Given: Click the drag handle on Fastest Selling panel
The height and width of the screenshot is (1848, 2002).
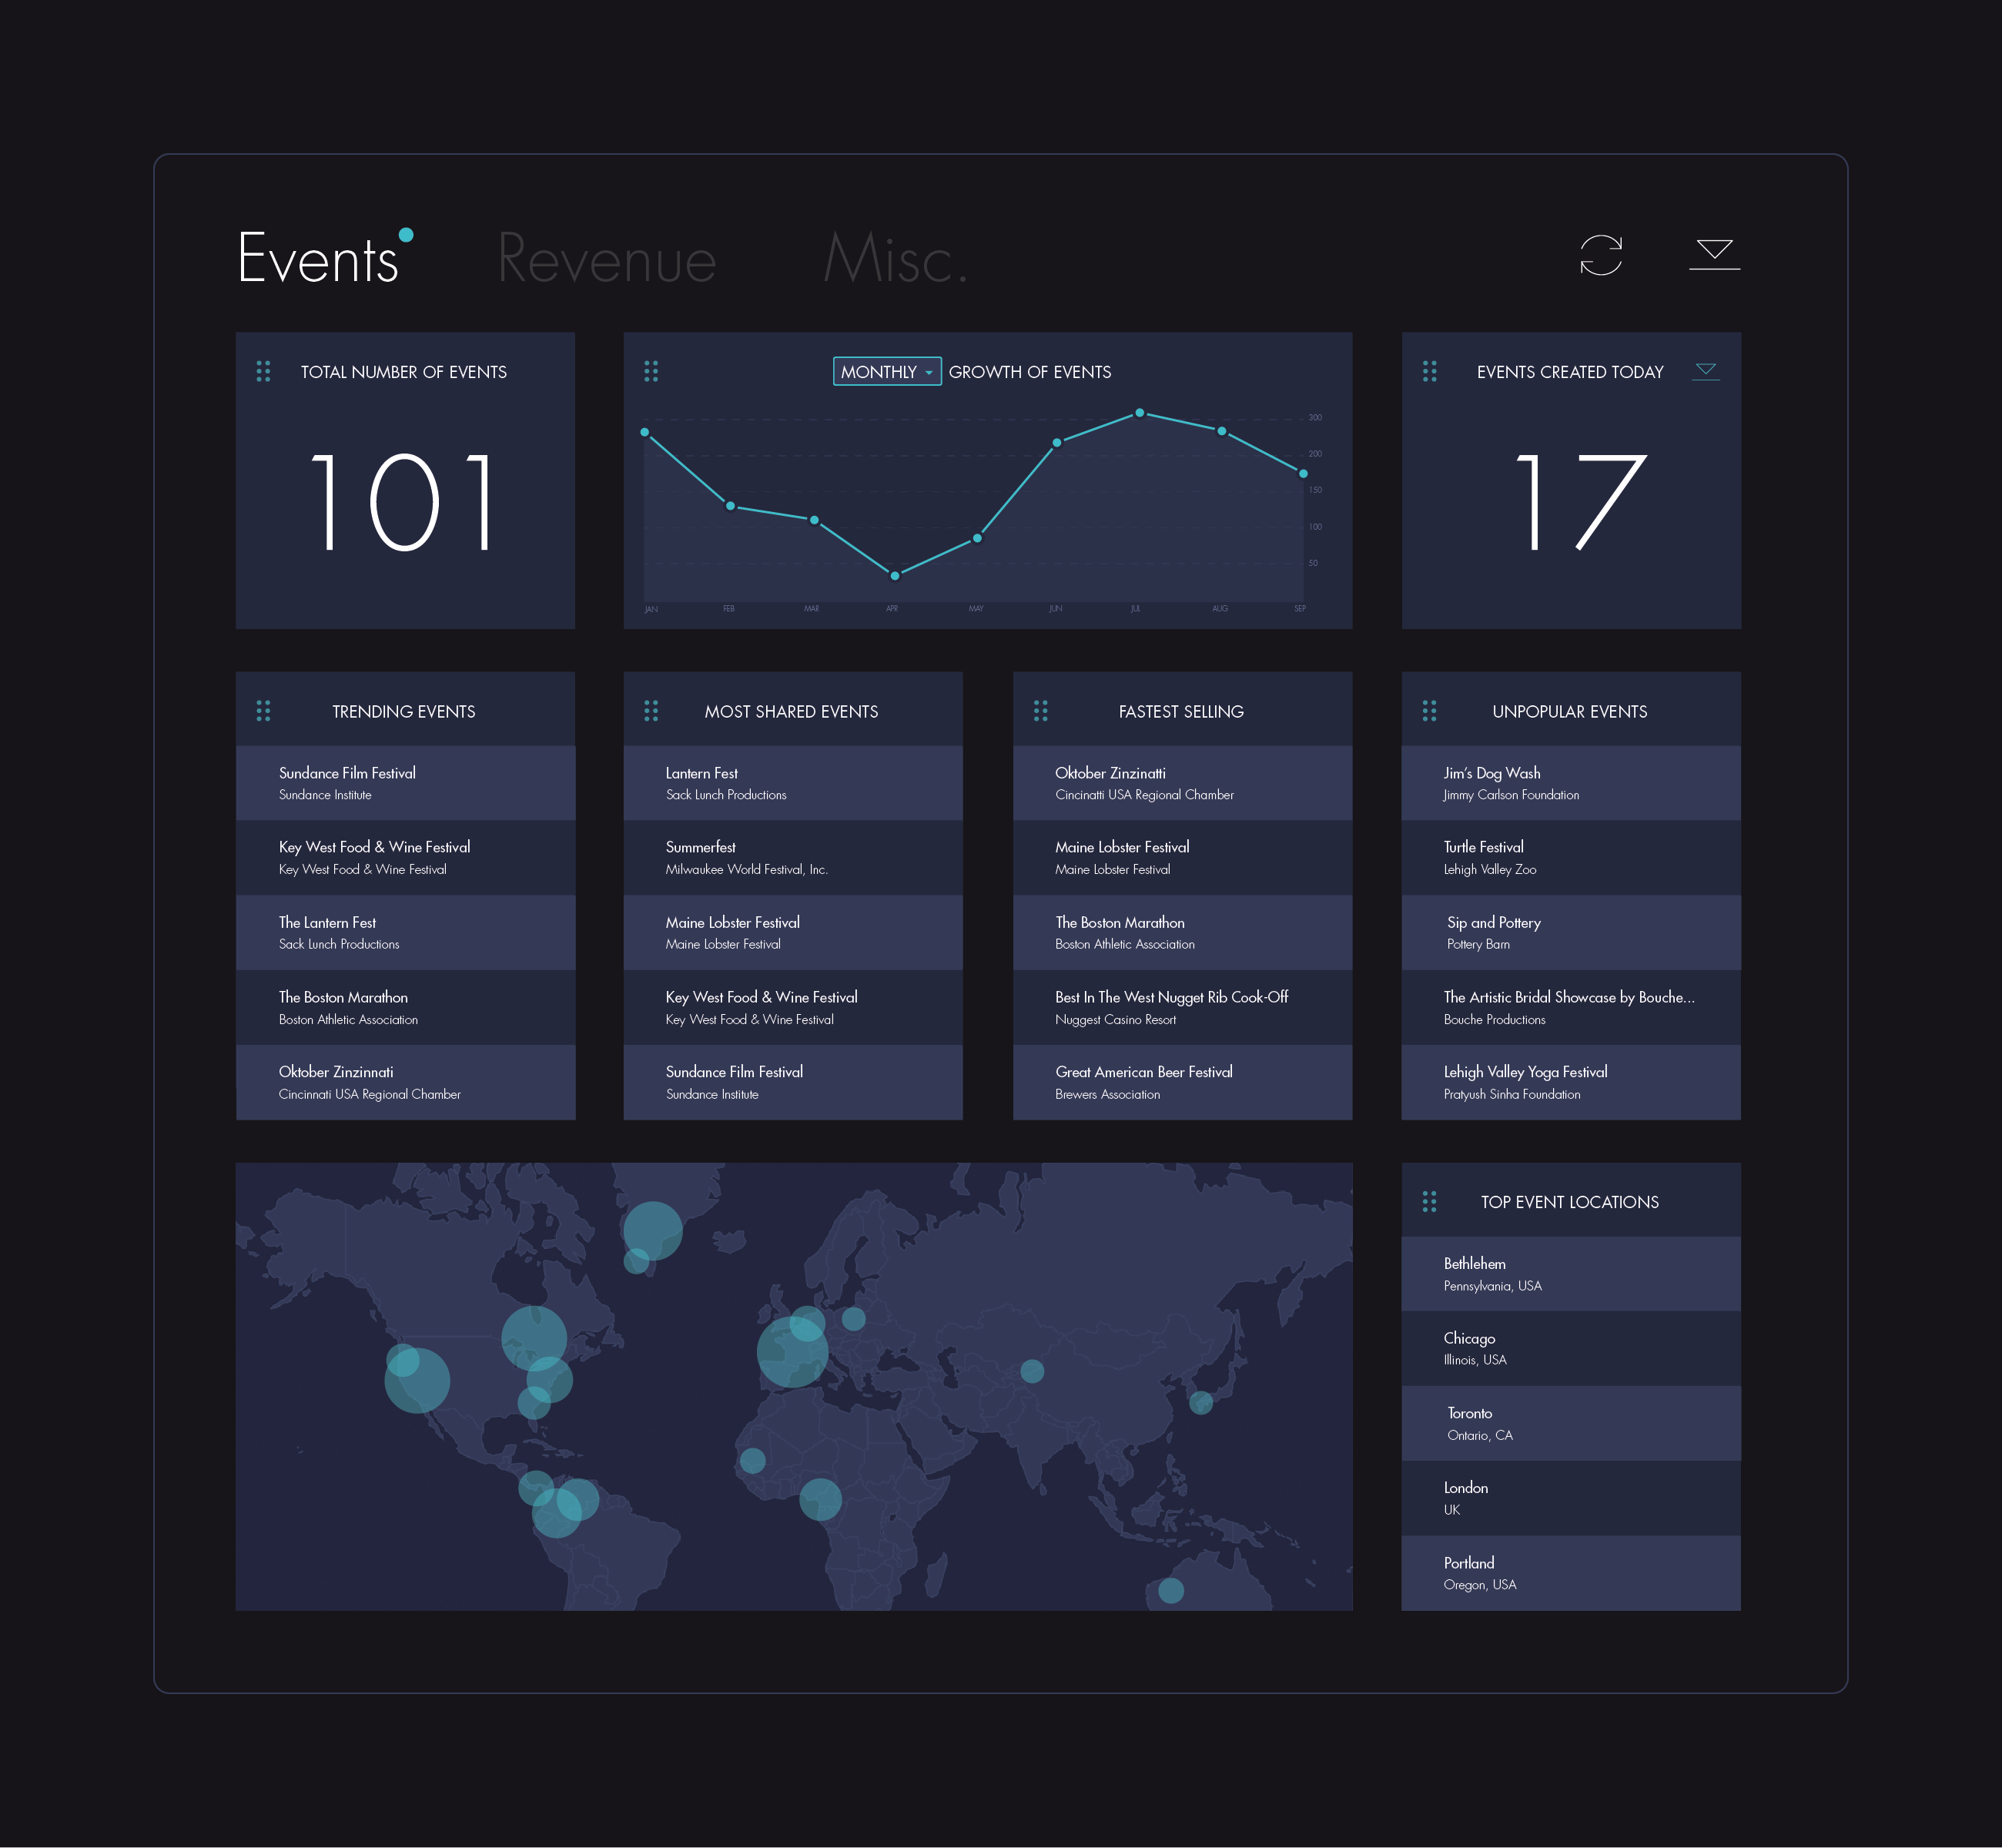Looking at the screenshot, I should (x=1040, y=711).
